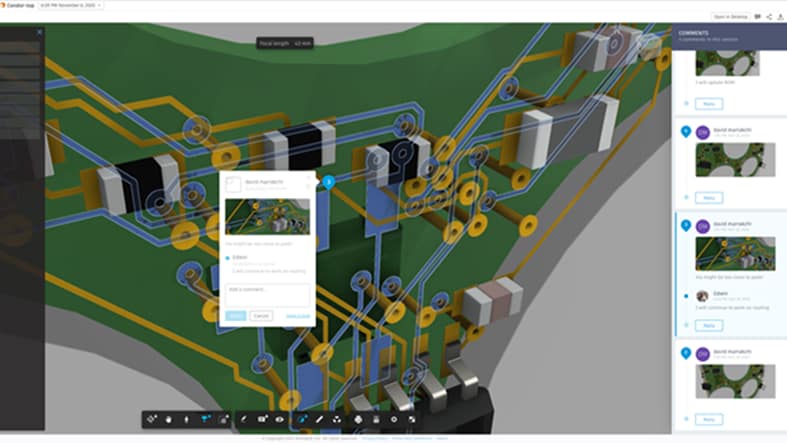Click the purple avatar on second comment card

[x=703, y=132]
